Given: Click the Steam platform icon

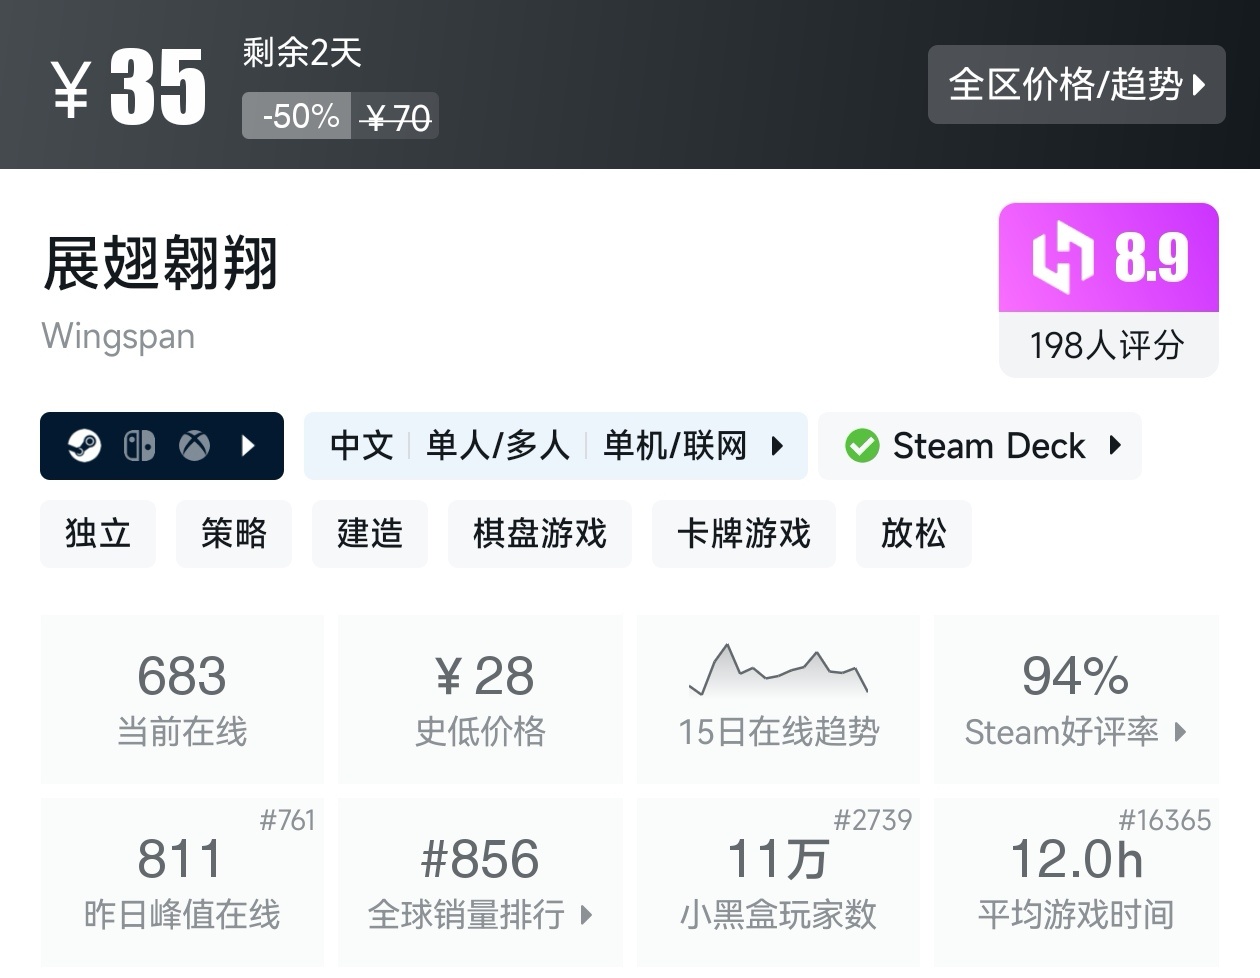Looking at the screenshot, I should tap(85, 444).
